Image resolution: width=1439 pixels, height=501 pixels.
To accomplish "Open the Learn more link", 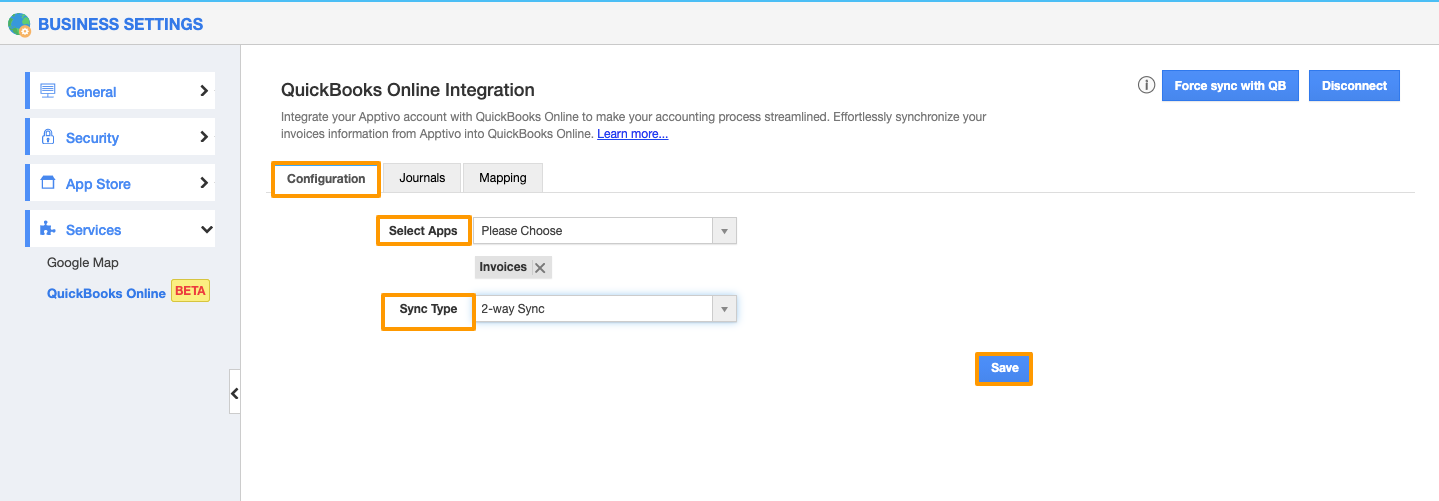I will (x=632, y=134).
